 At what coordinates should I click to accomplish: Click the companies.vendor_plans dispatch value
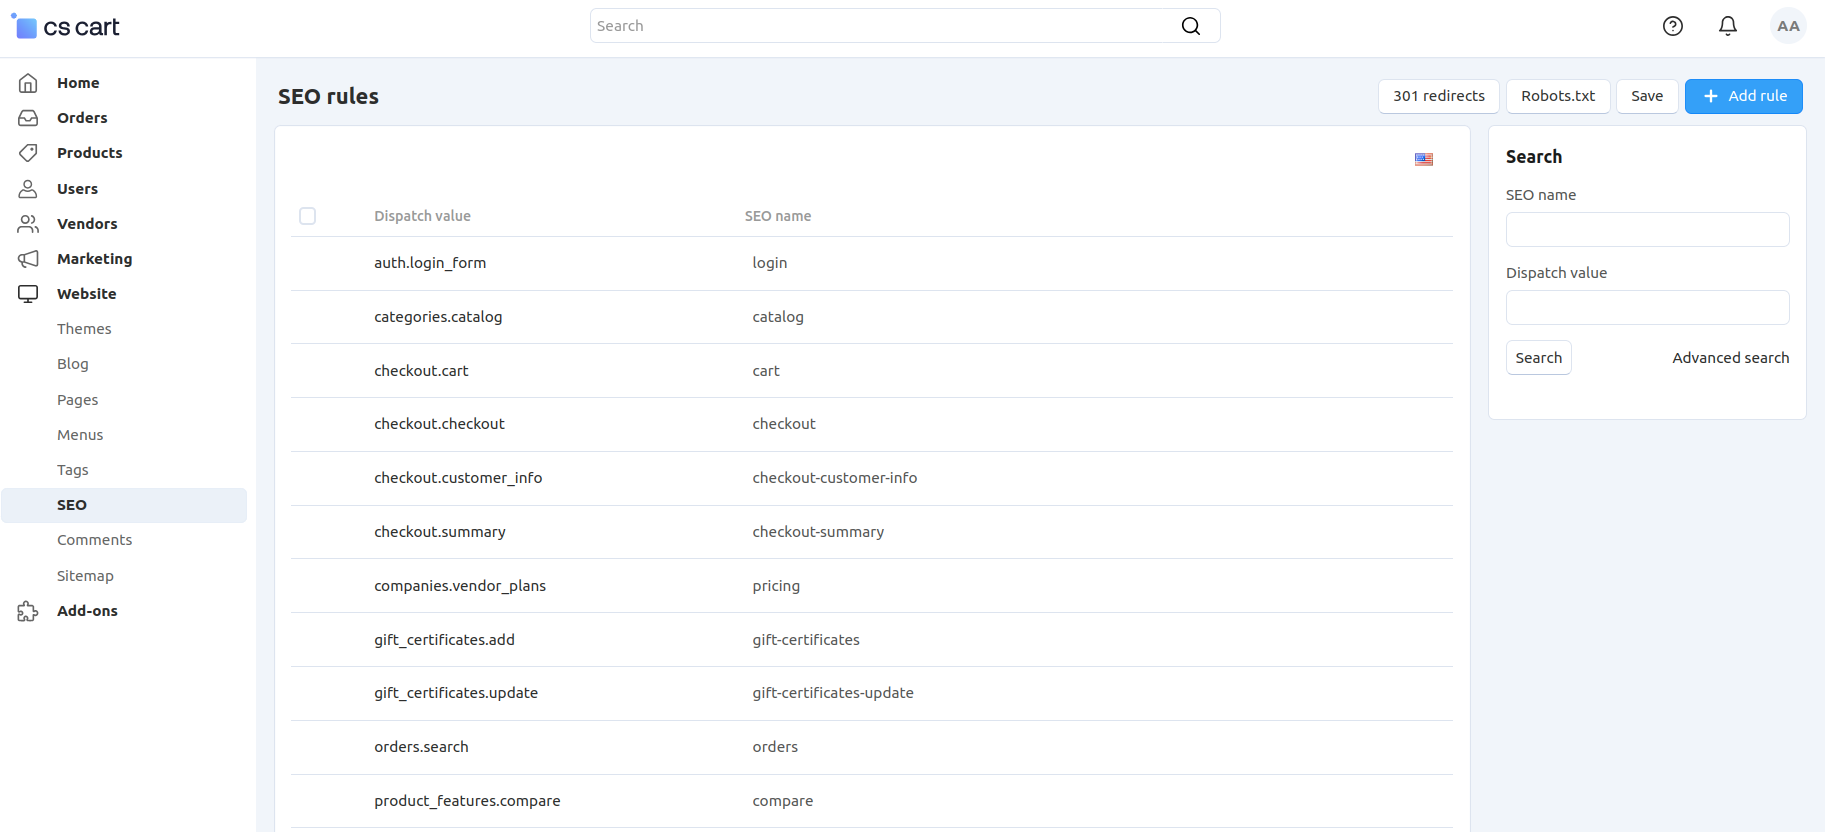[x=460, y=586]
